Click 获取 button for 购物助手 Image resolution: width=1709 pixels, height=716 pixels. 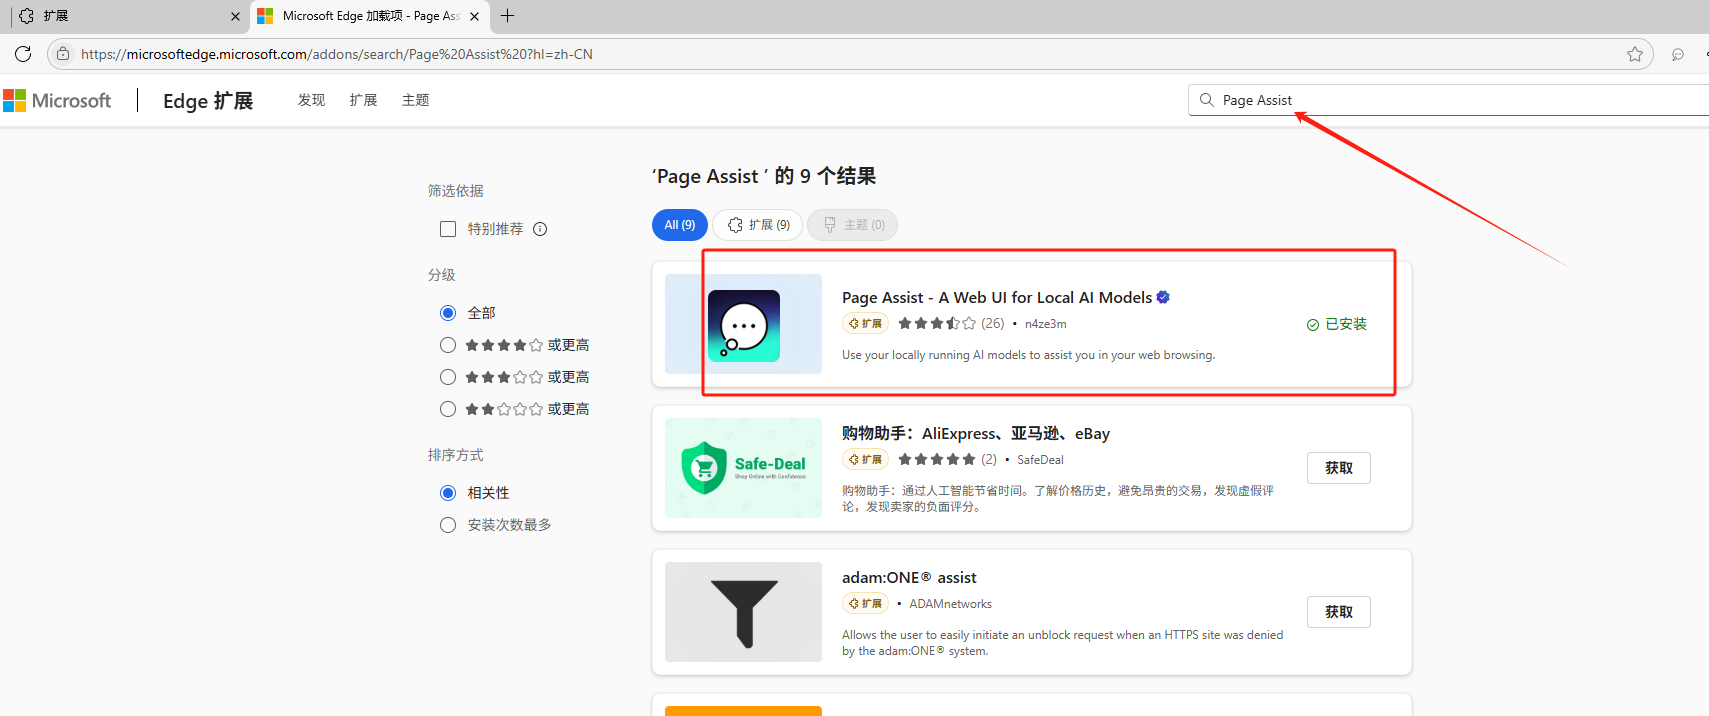(1339, 468)
